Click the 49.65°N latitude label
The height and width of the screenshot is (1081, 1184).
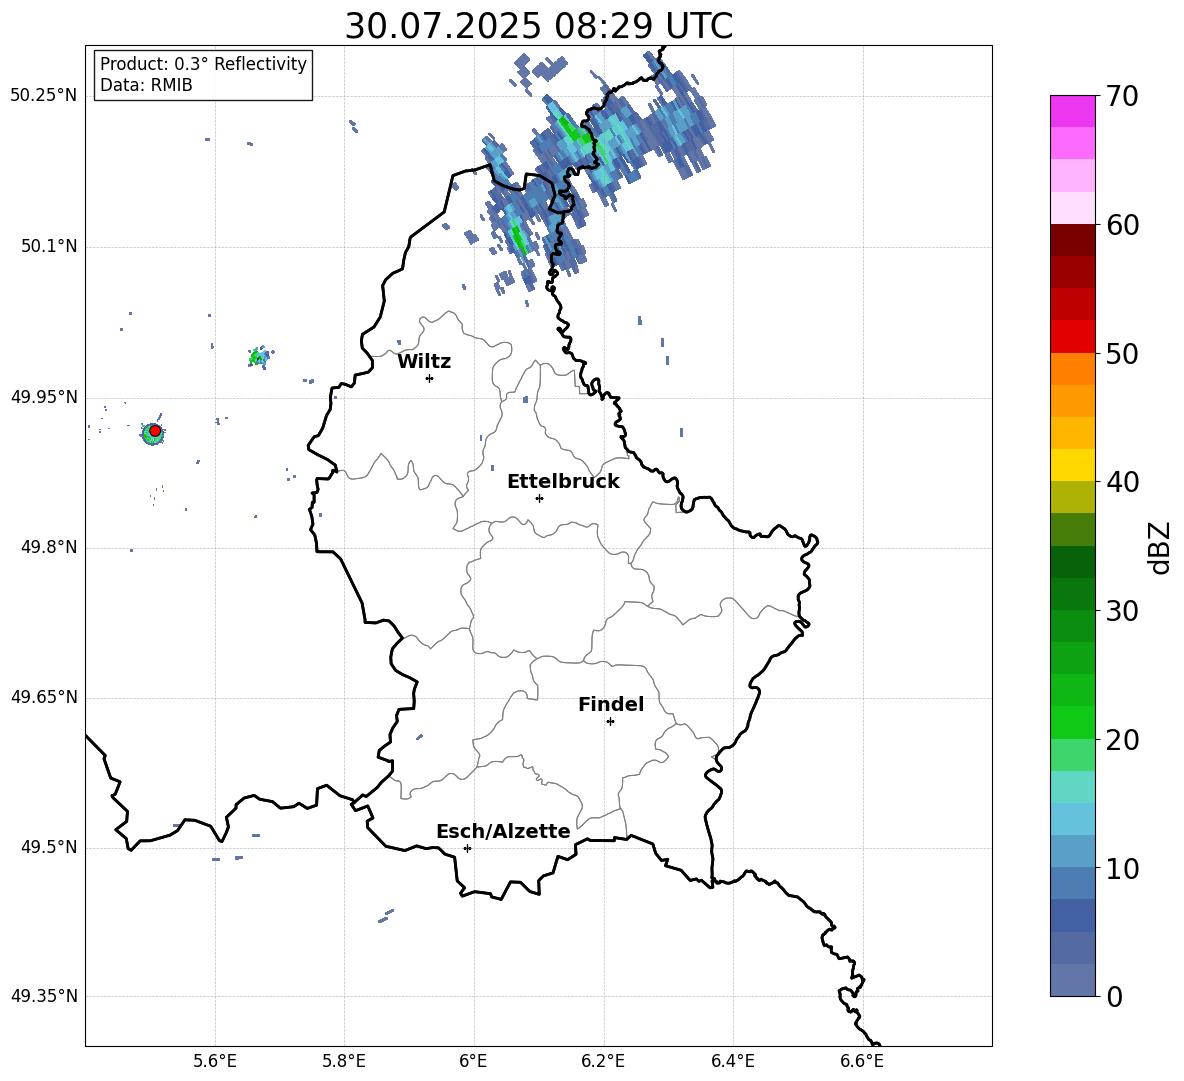pos(44,697)
